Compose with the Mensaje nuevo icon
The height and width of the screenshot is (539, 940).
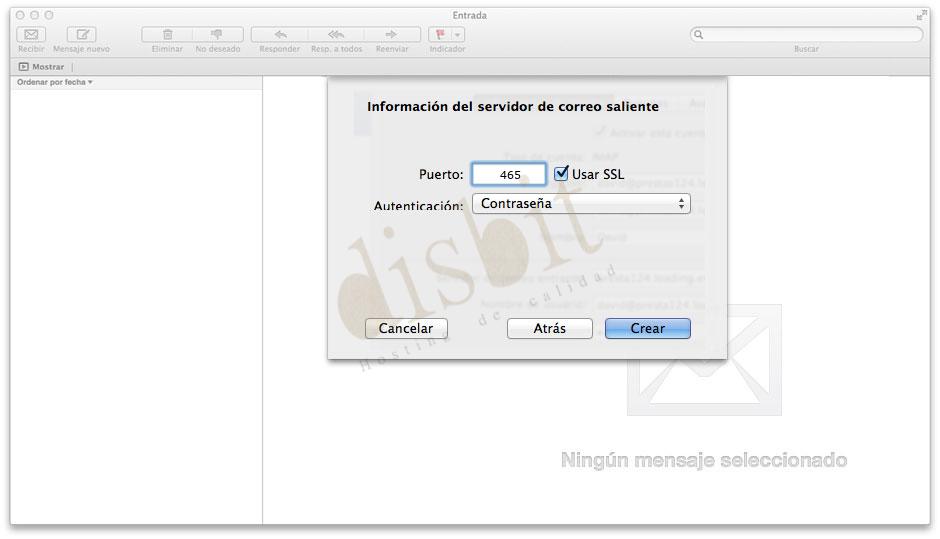point(82,34)
